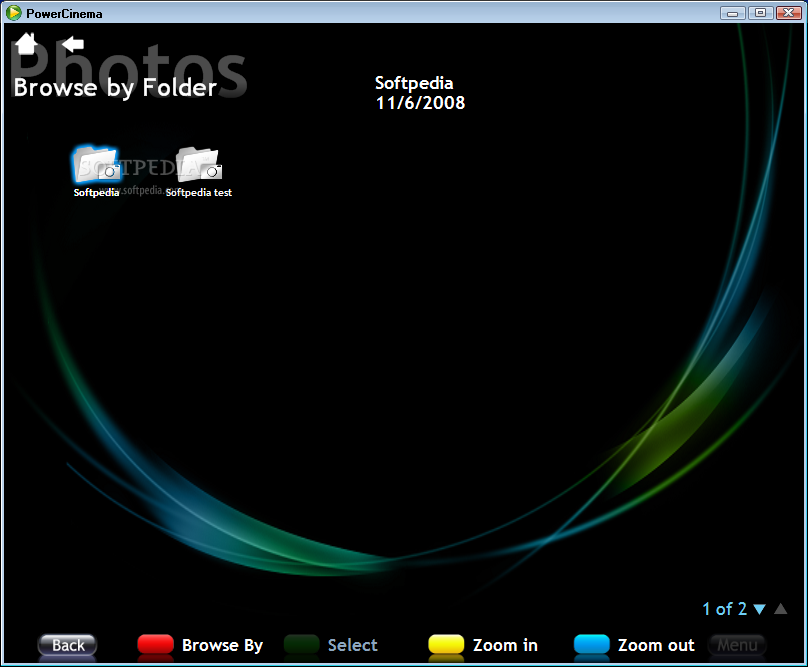The image size is (808, 667).
Task: Click the Zoom out label
Action: click(x=656, y=645)
